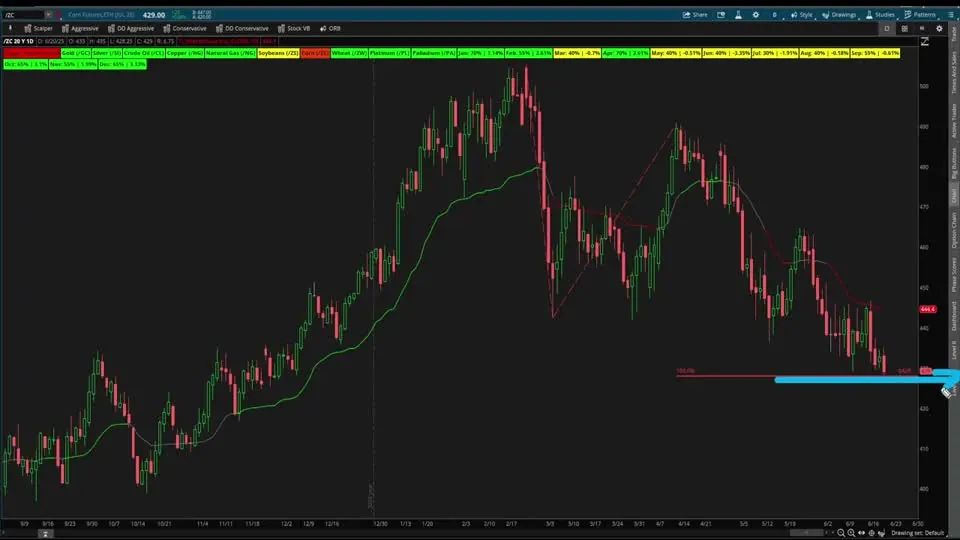Viewport: 960px width, 540px height.
Task: Click the Dec: 65% seasonality label
Action: [x=122, y=64]
